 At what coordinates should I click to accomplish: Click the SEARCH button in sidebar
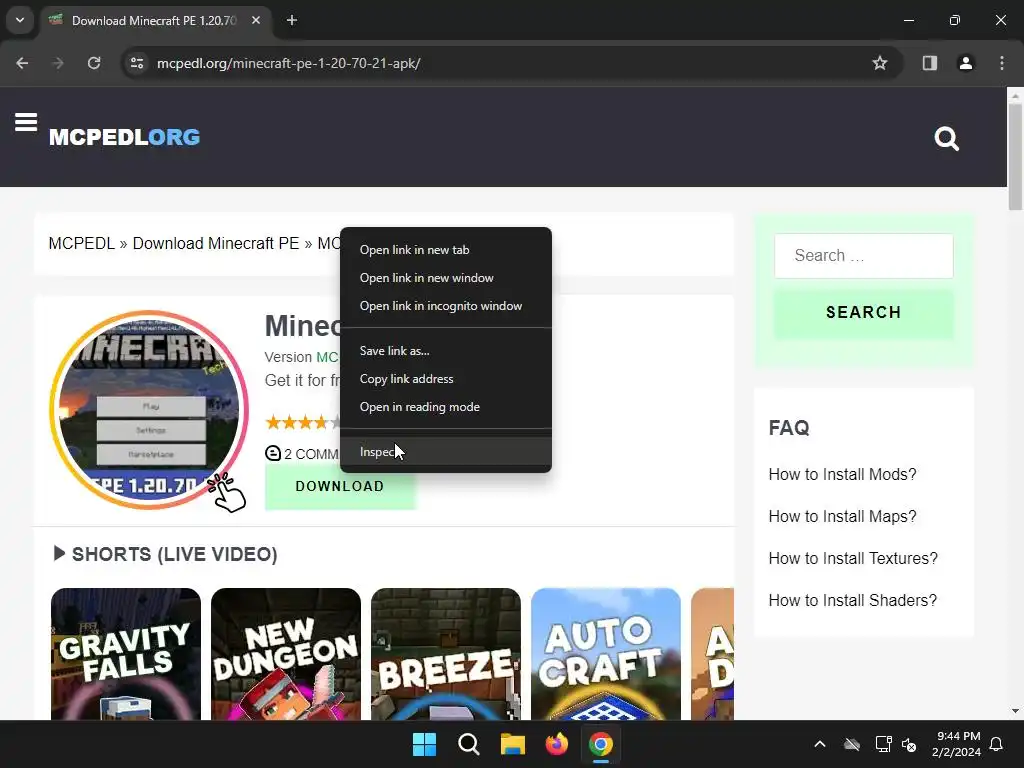(x=863, y=313)
